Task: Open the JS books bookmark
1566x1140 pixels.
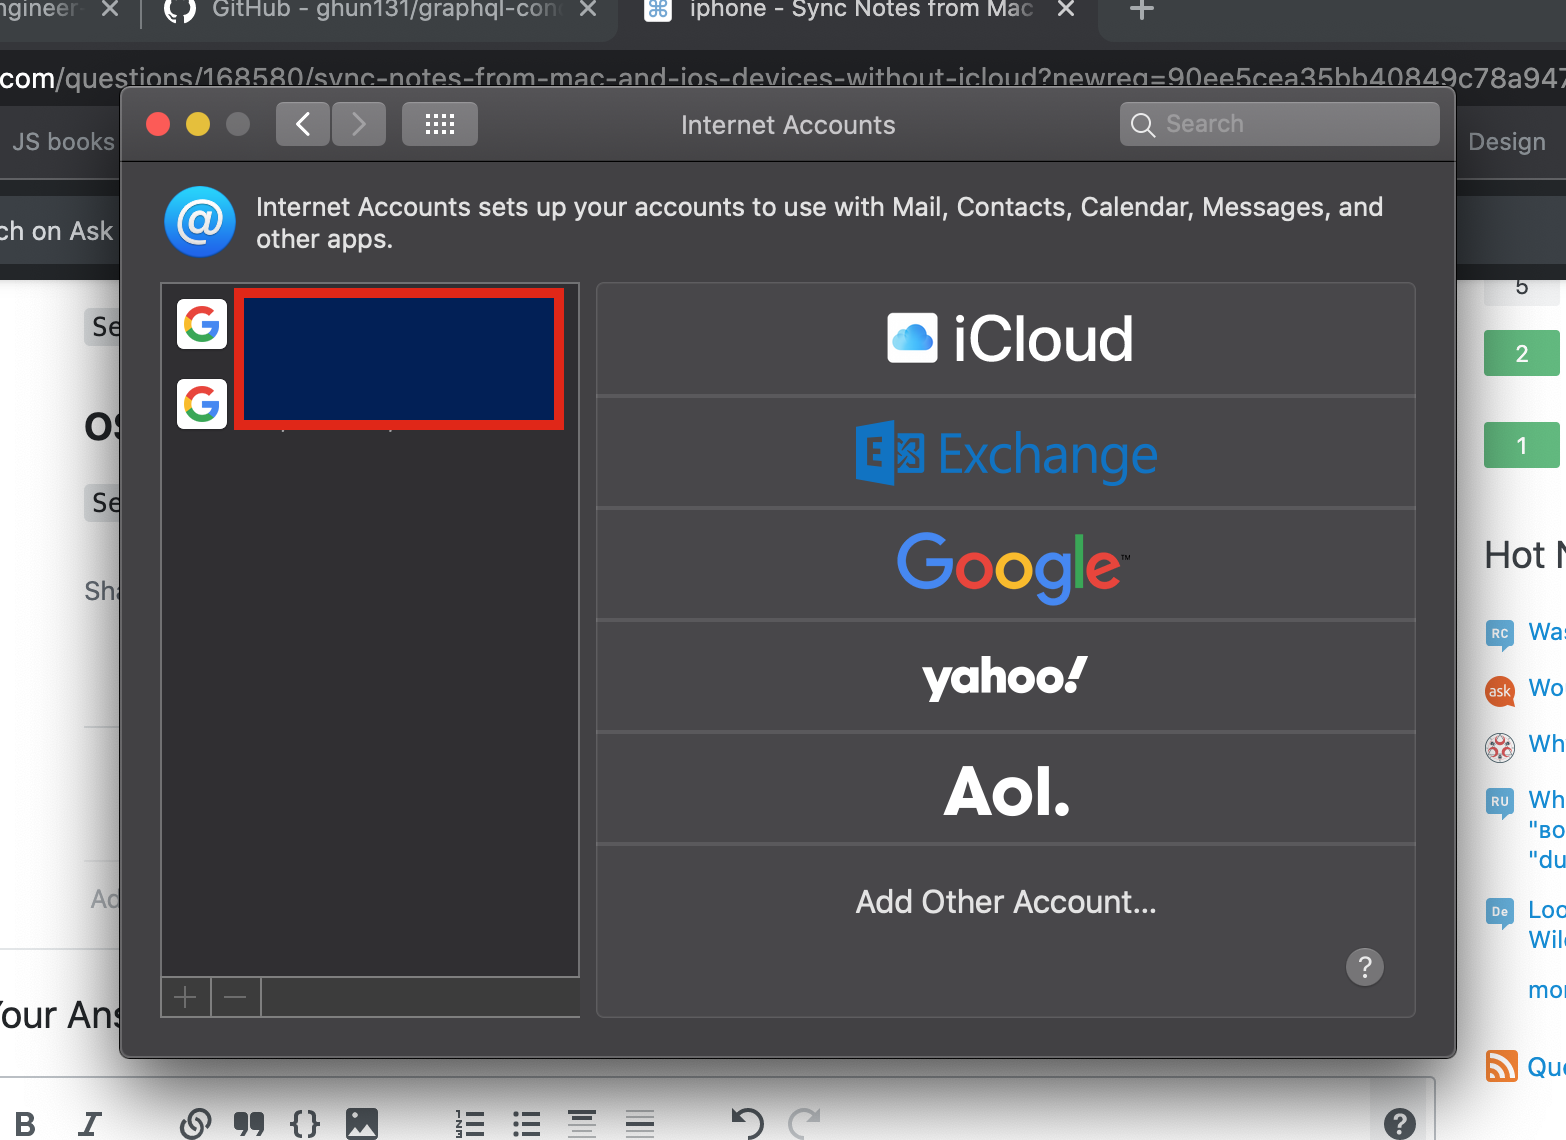Action: pos(63,142)
